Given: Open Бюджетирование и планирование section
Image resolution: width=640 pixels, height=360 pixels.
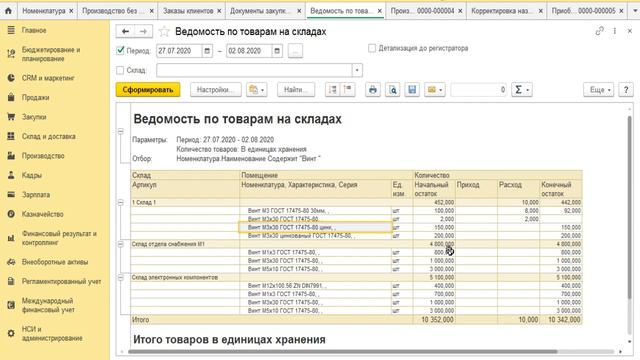Looking at the screenshot, I should (x=51, y=54).
